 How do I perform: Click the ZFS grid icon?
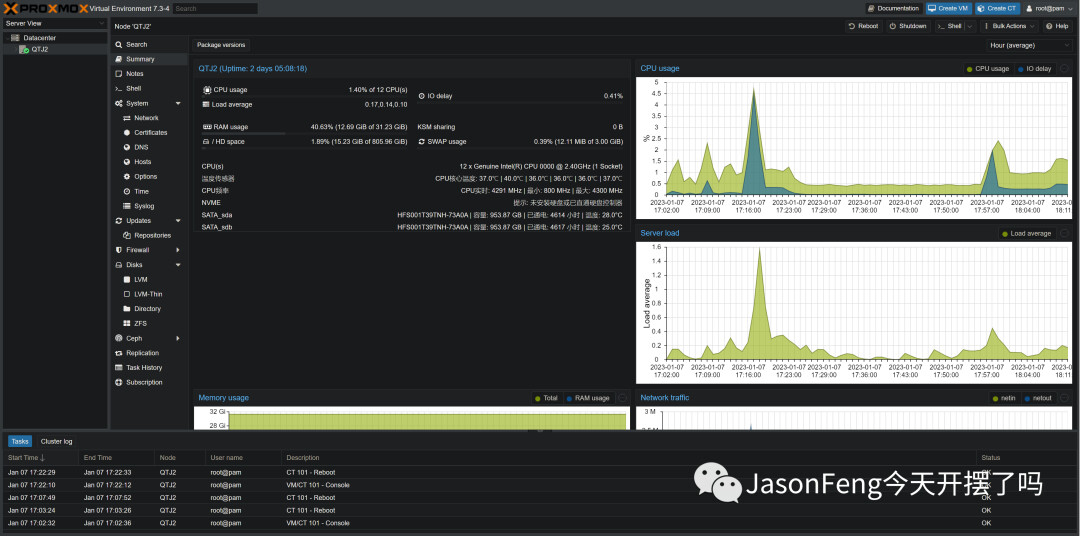[x=127, y=324]
